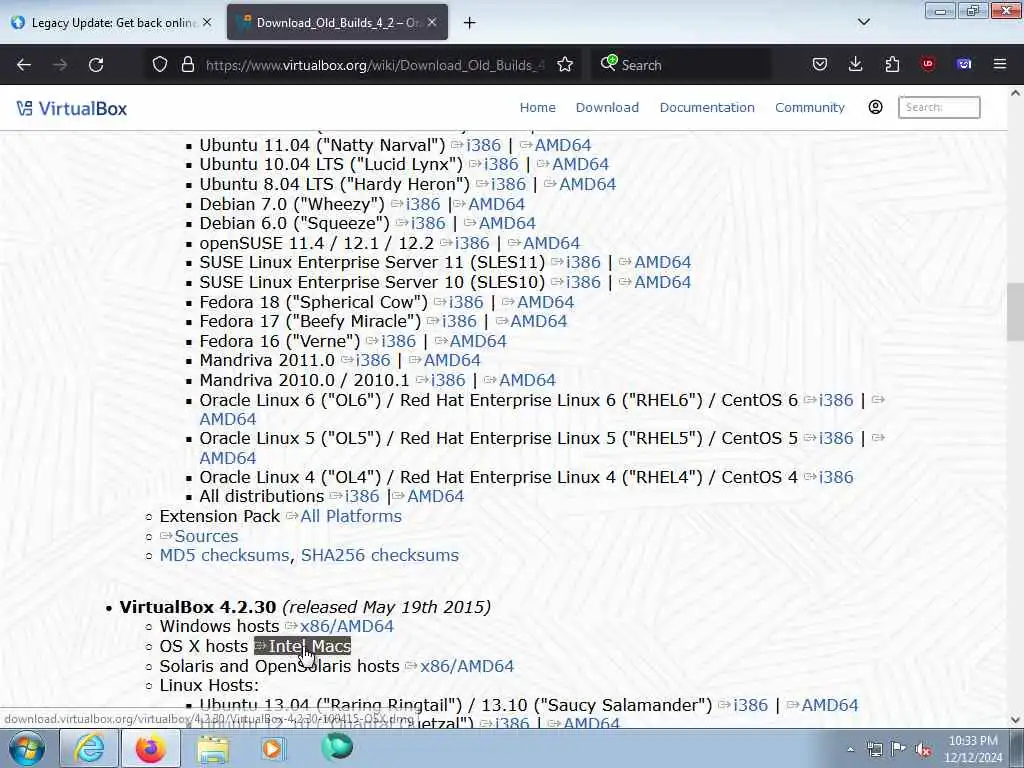Expand the list all tabs chevron
Viewport: 1024px width, 768px height.
point(864,22)
